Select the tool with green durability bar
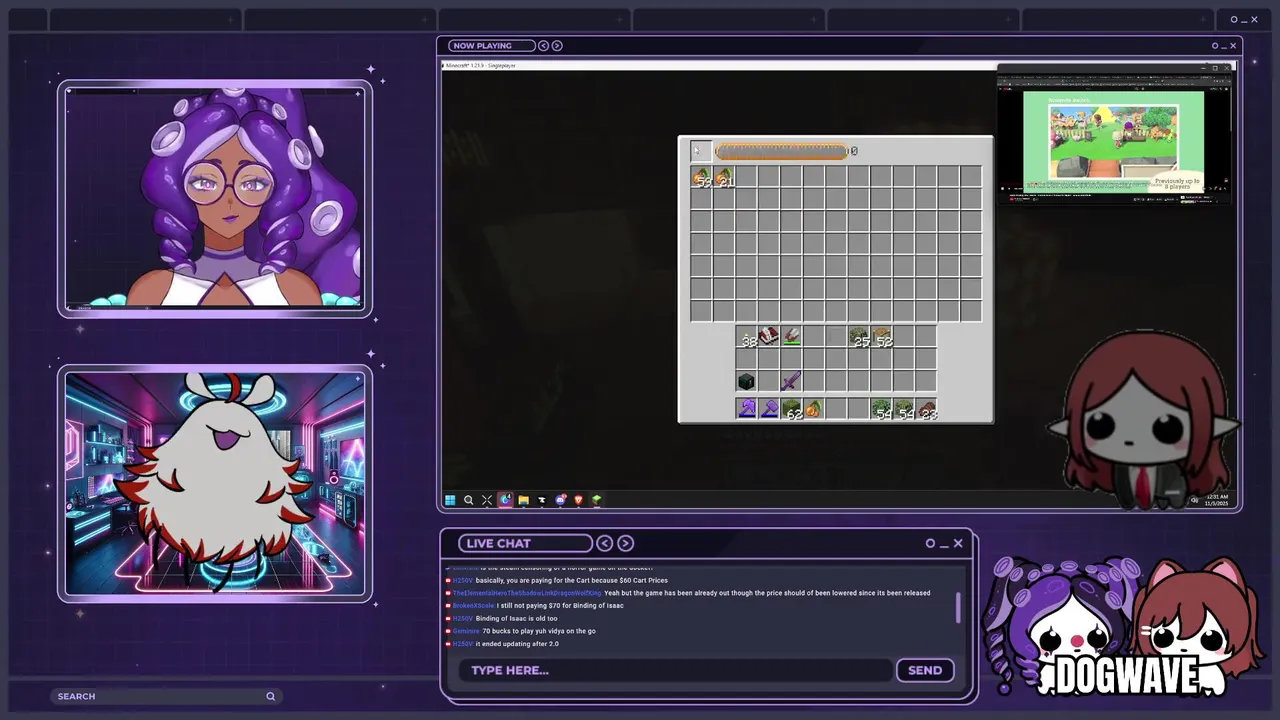1280x720 pixels. pyautogui.click(x=791, y=338)
